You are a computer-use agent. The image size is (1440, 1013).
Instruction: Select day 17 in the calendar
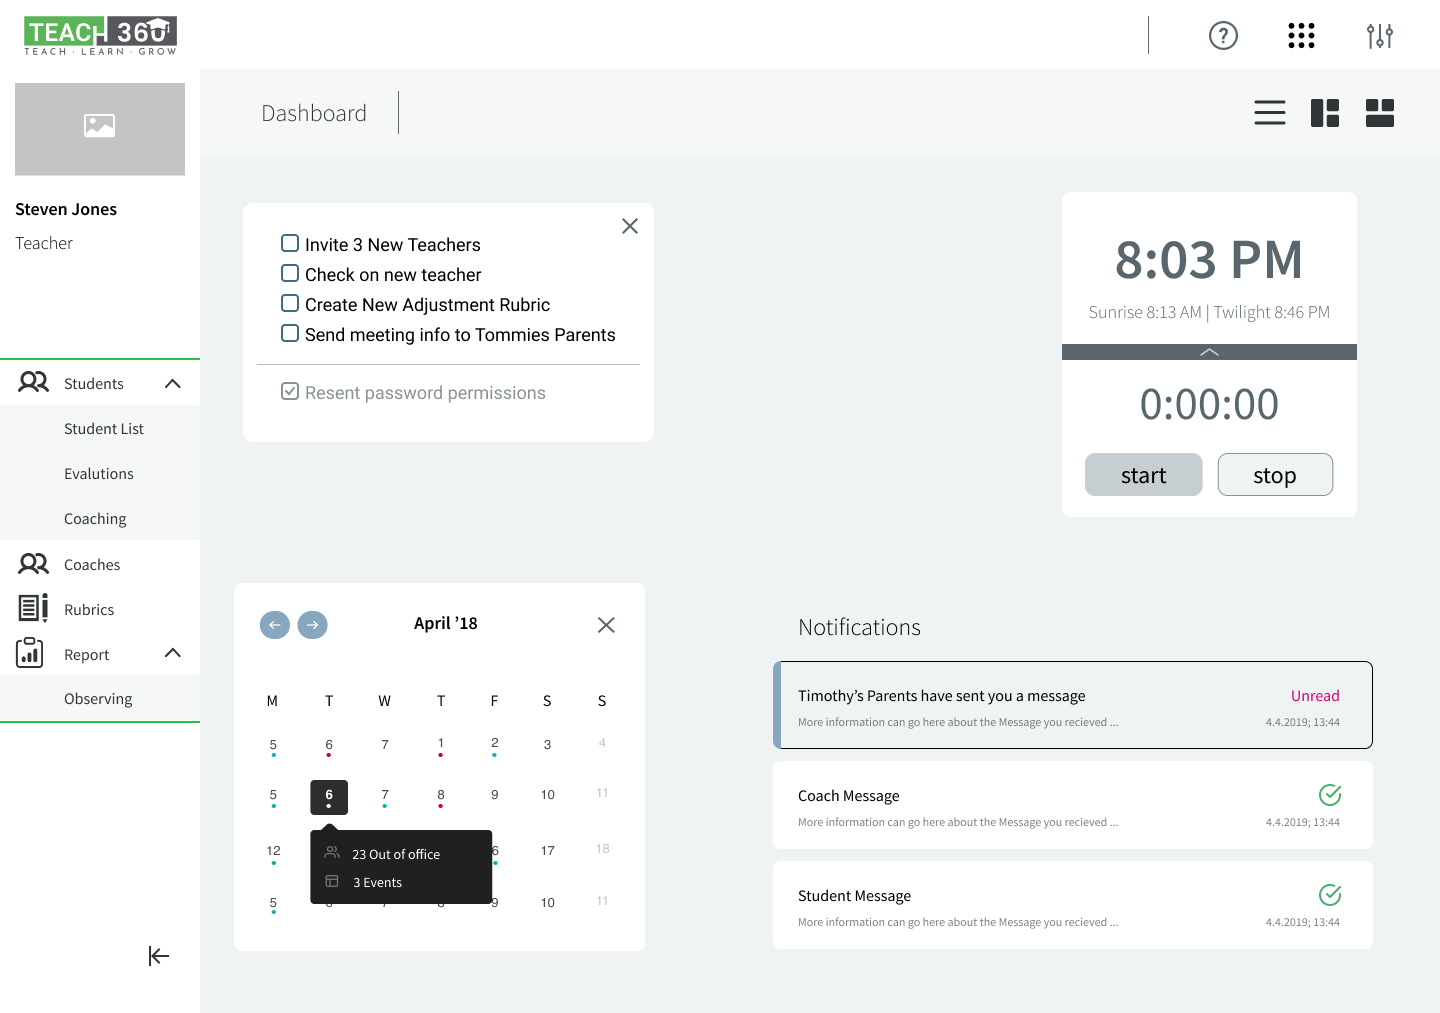(548, 850)
